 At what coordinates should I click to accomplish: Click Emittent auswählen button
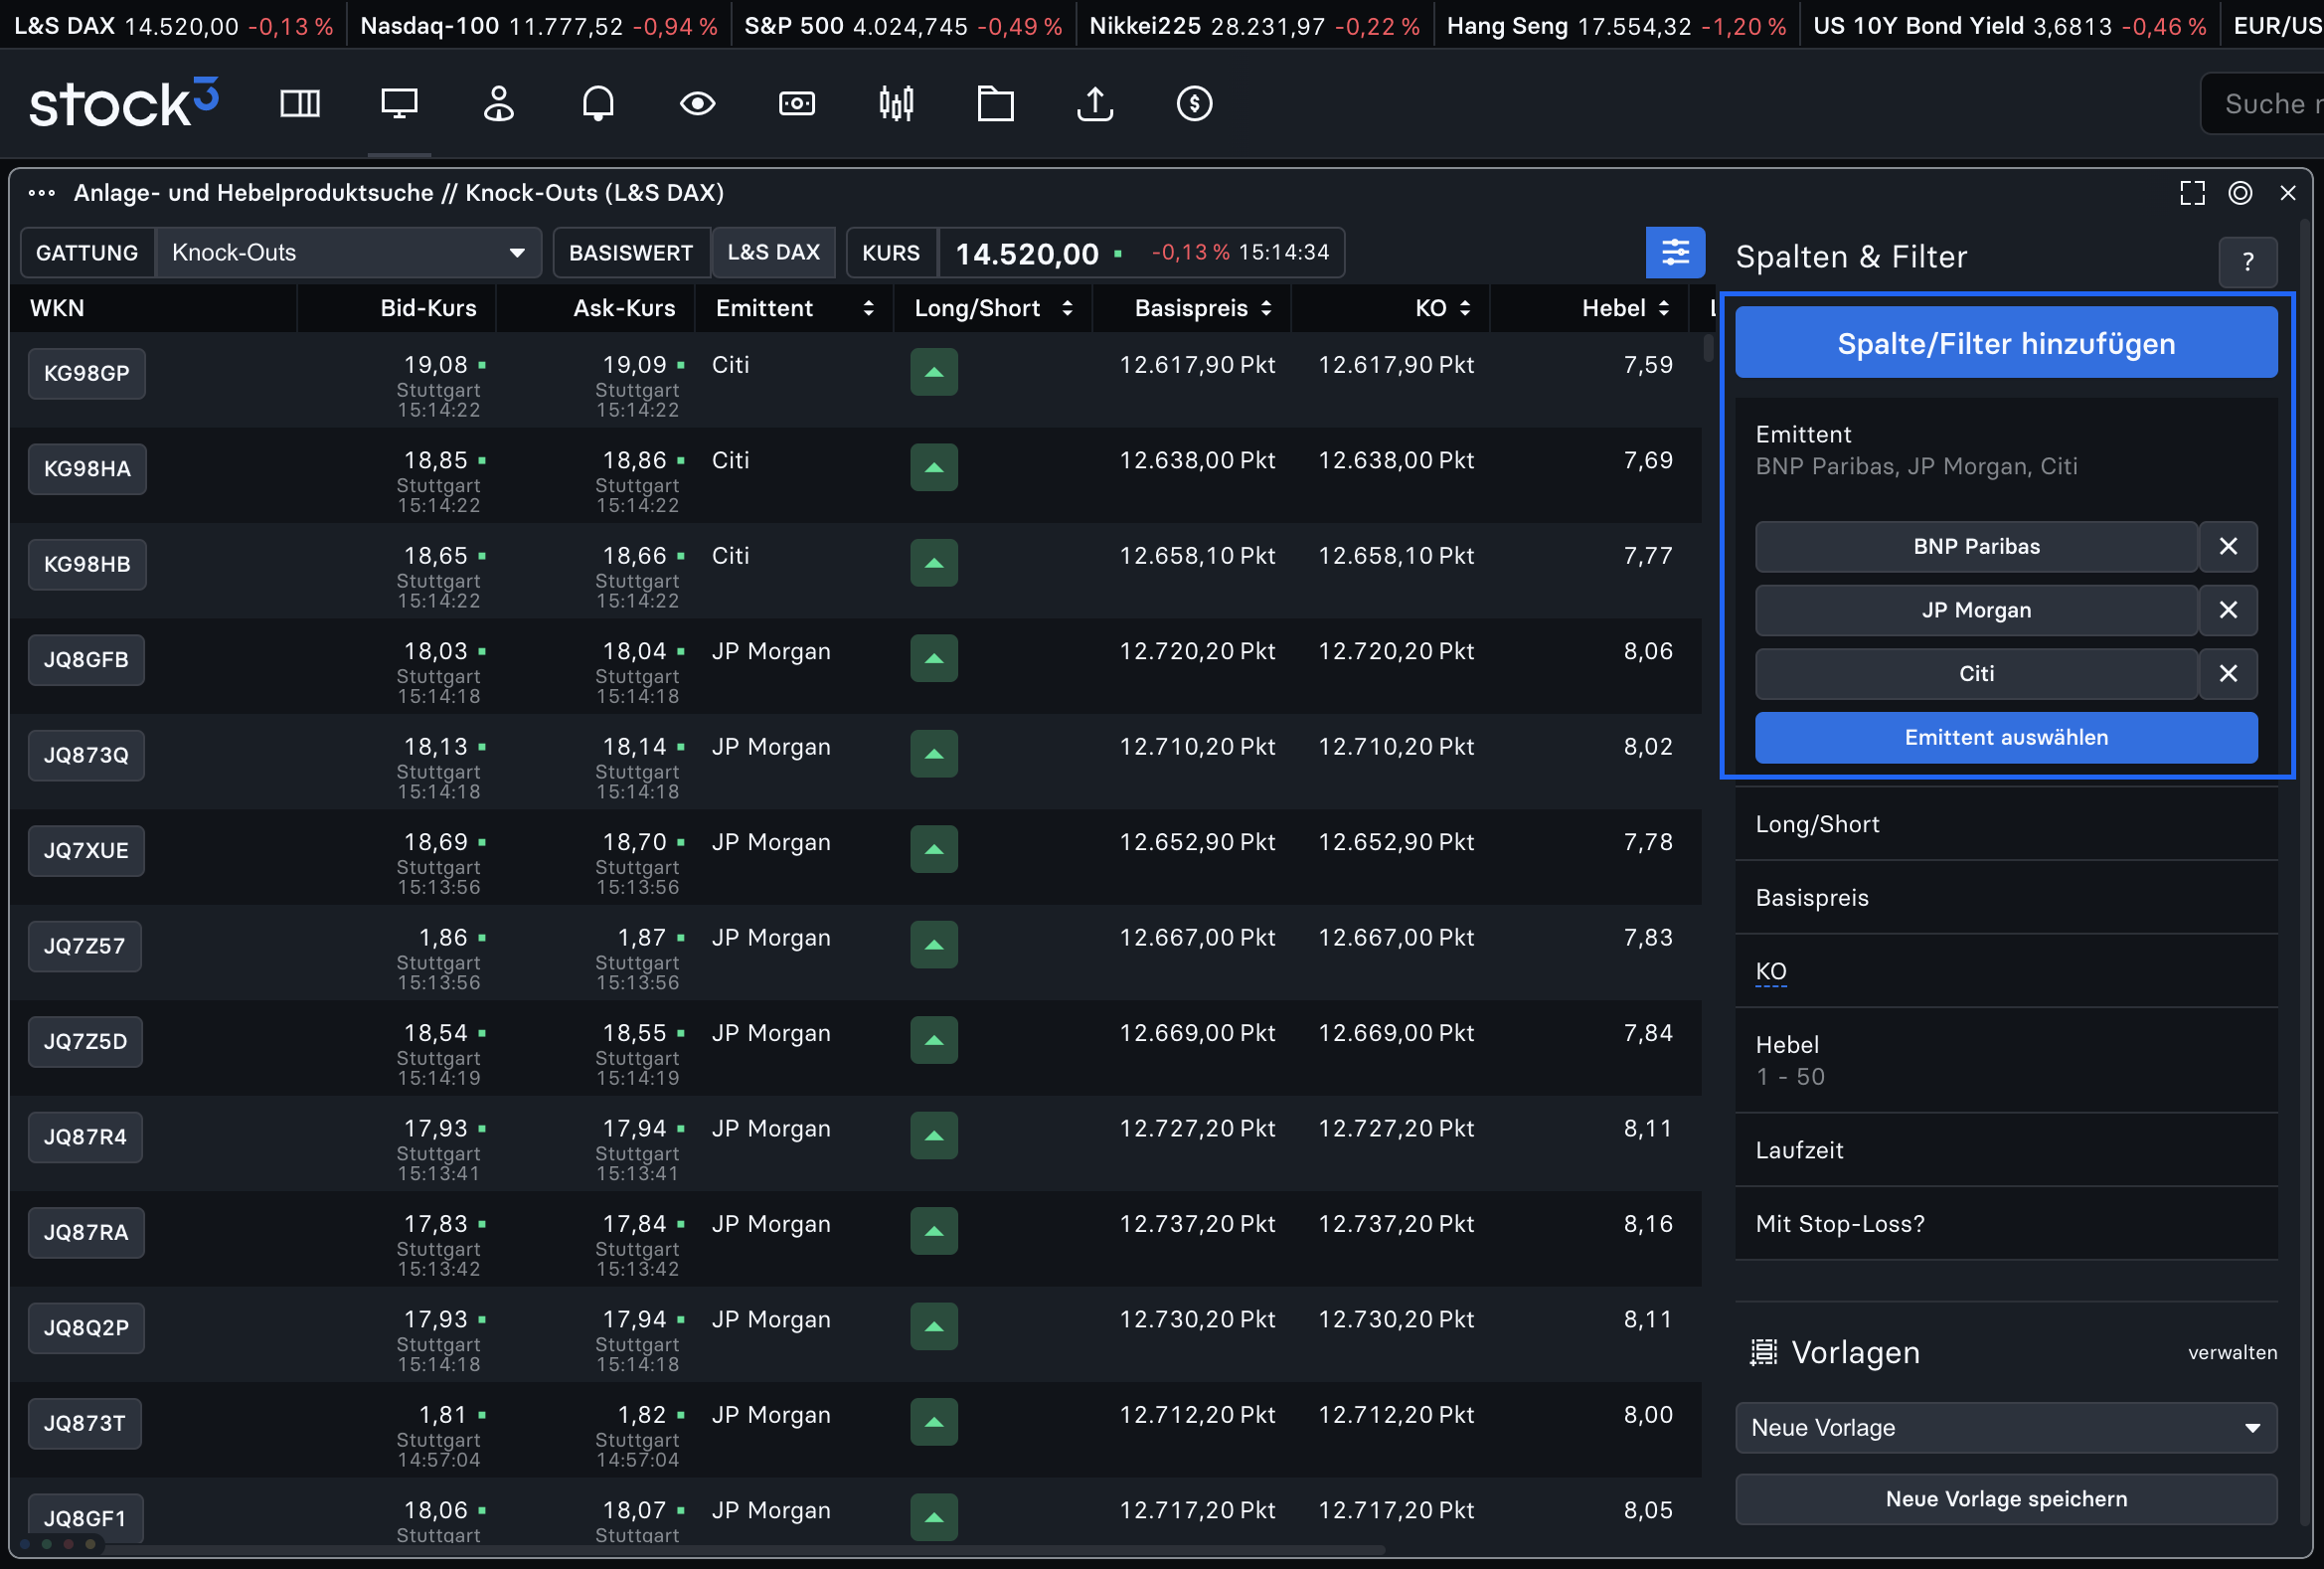2006,737
